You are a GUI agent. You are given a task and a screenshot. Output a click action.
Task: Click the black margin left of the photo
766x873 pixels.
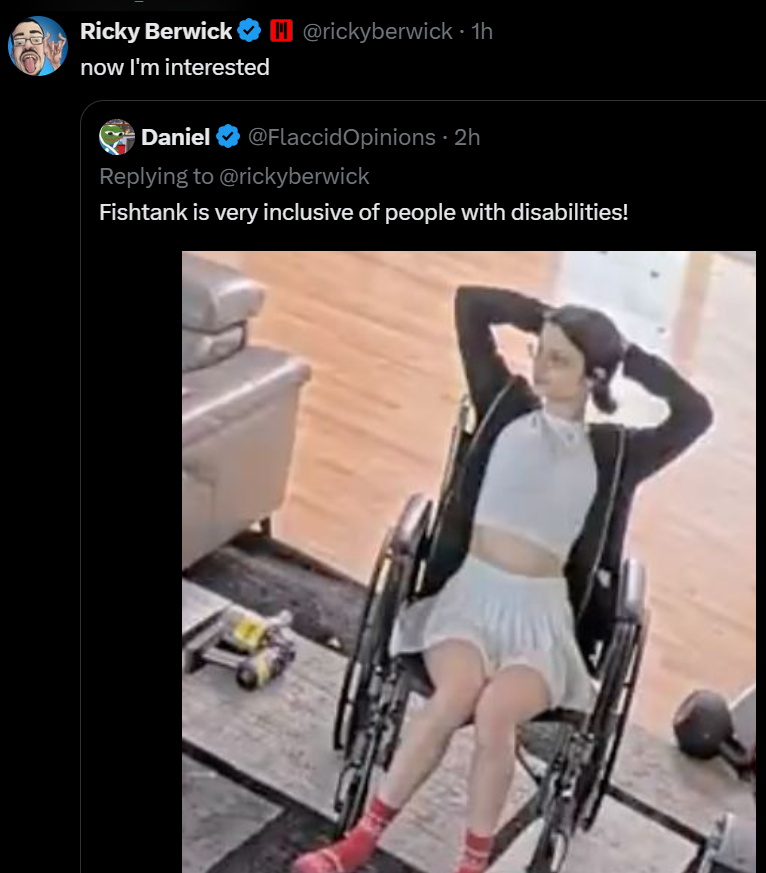click(132, 562)
